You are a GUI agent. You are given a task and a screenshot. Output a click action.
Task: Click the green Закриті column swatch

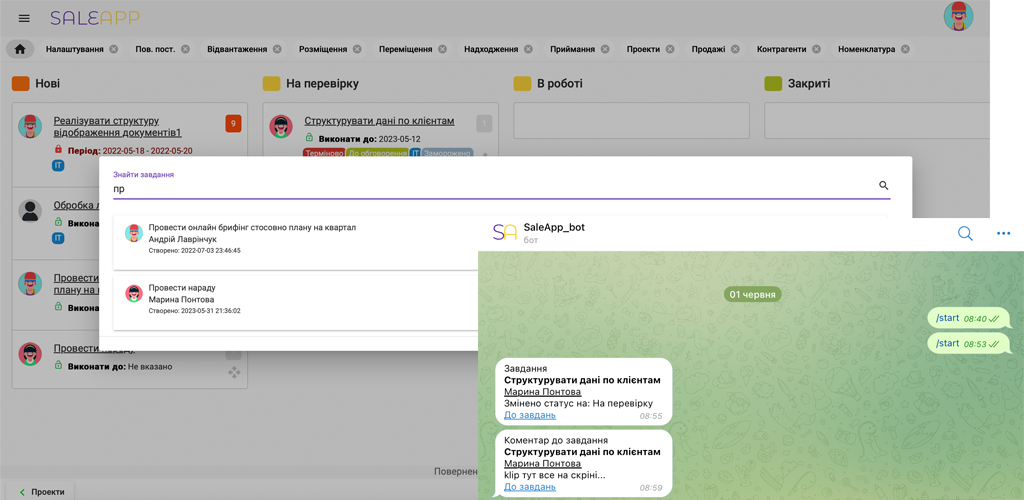click(773, 84)
